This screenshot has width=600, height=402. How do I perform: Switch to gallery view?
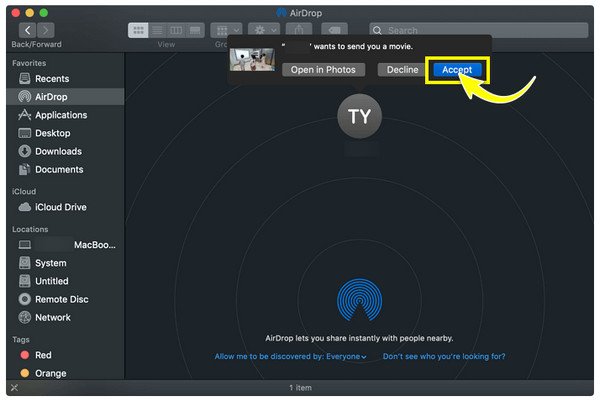coord(195,30)
